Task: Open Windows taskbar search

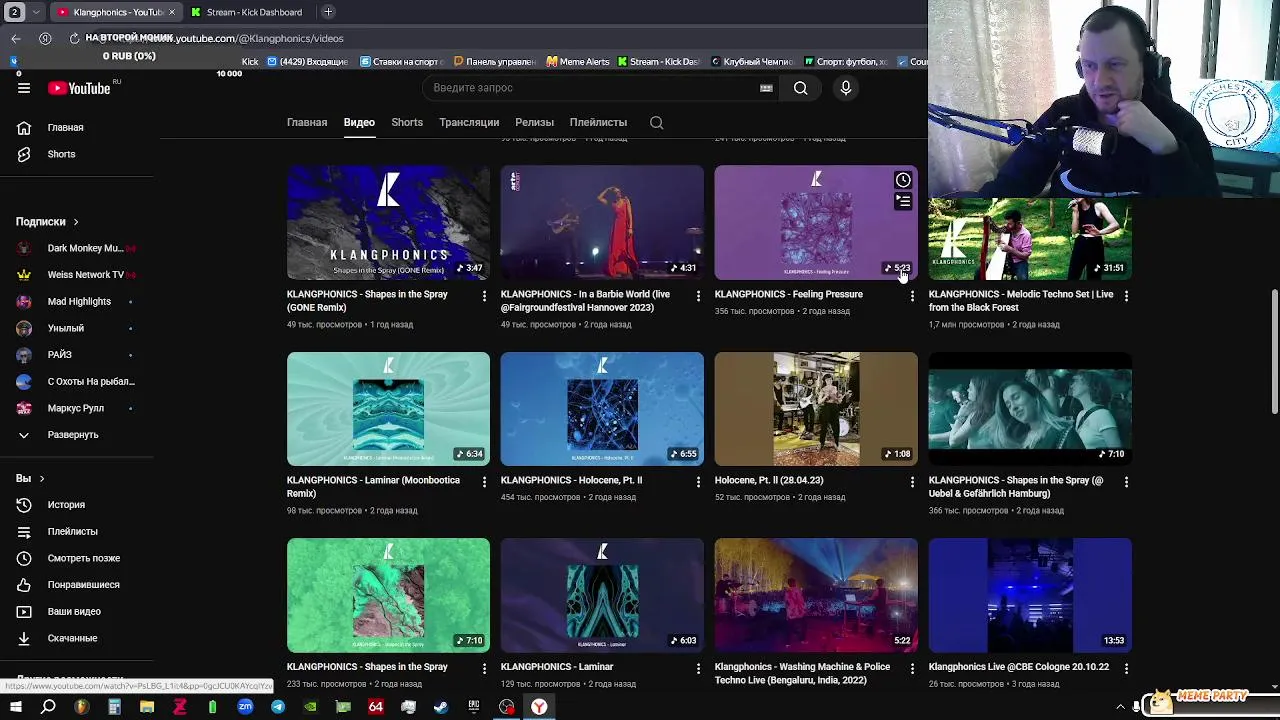Action: (48, 707)
